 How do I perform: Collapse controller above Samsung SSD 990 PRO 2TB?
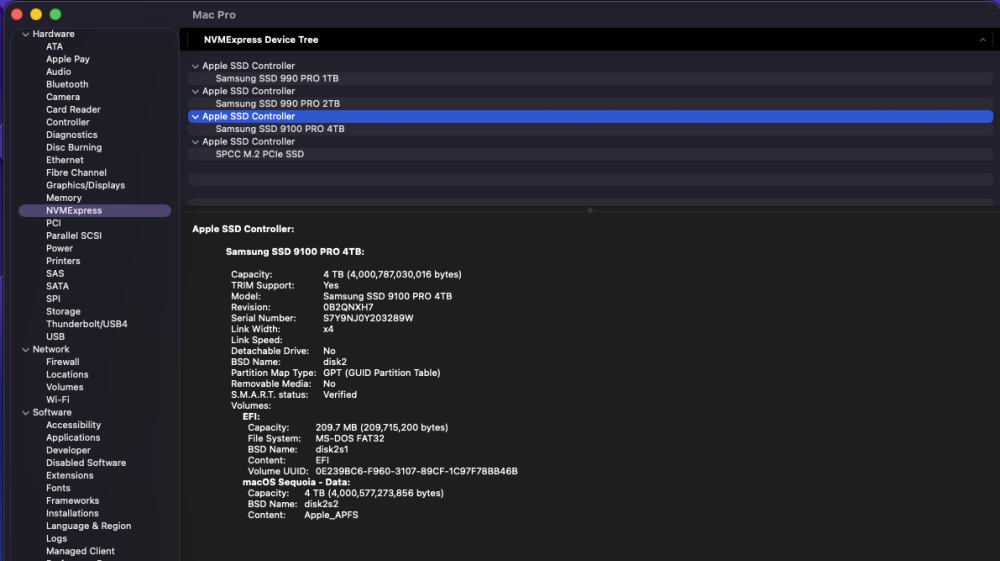(195, 92)
